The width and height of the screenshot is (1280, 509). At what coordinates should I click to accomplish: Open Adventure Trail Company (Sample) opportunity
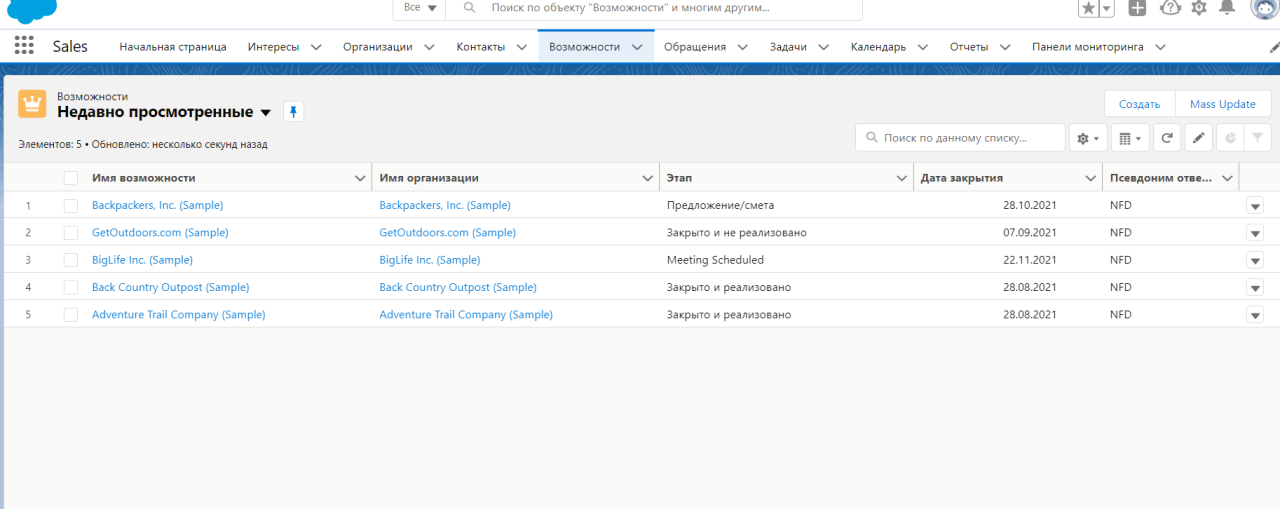coord(178,314)
